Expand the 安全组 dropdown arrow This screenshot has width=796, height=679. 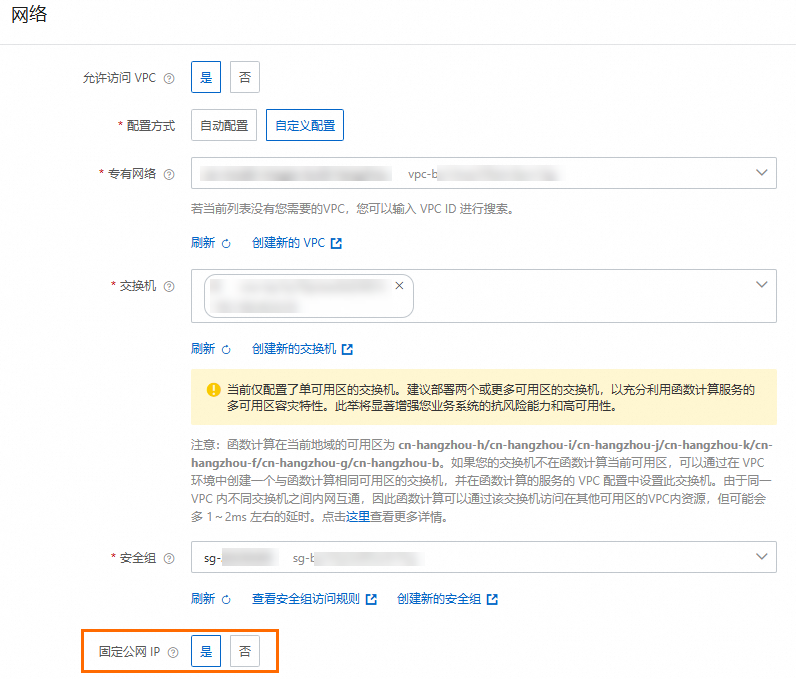coord(761,557)
